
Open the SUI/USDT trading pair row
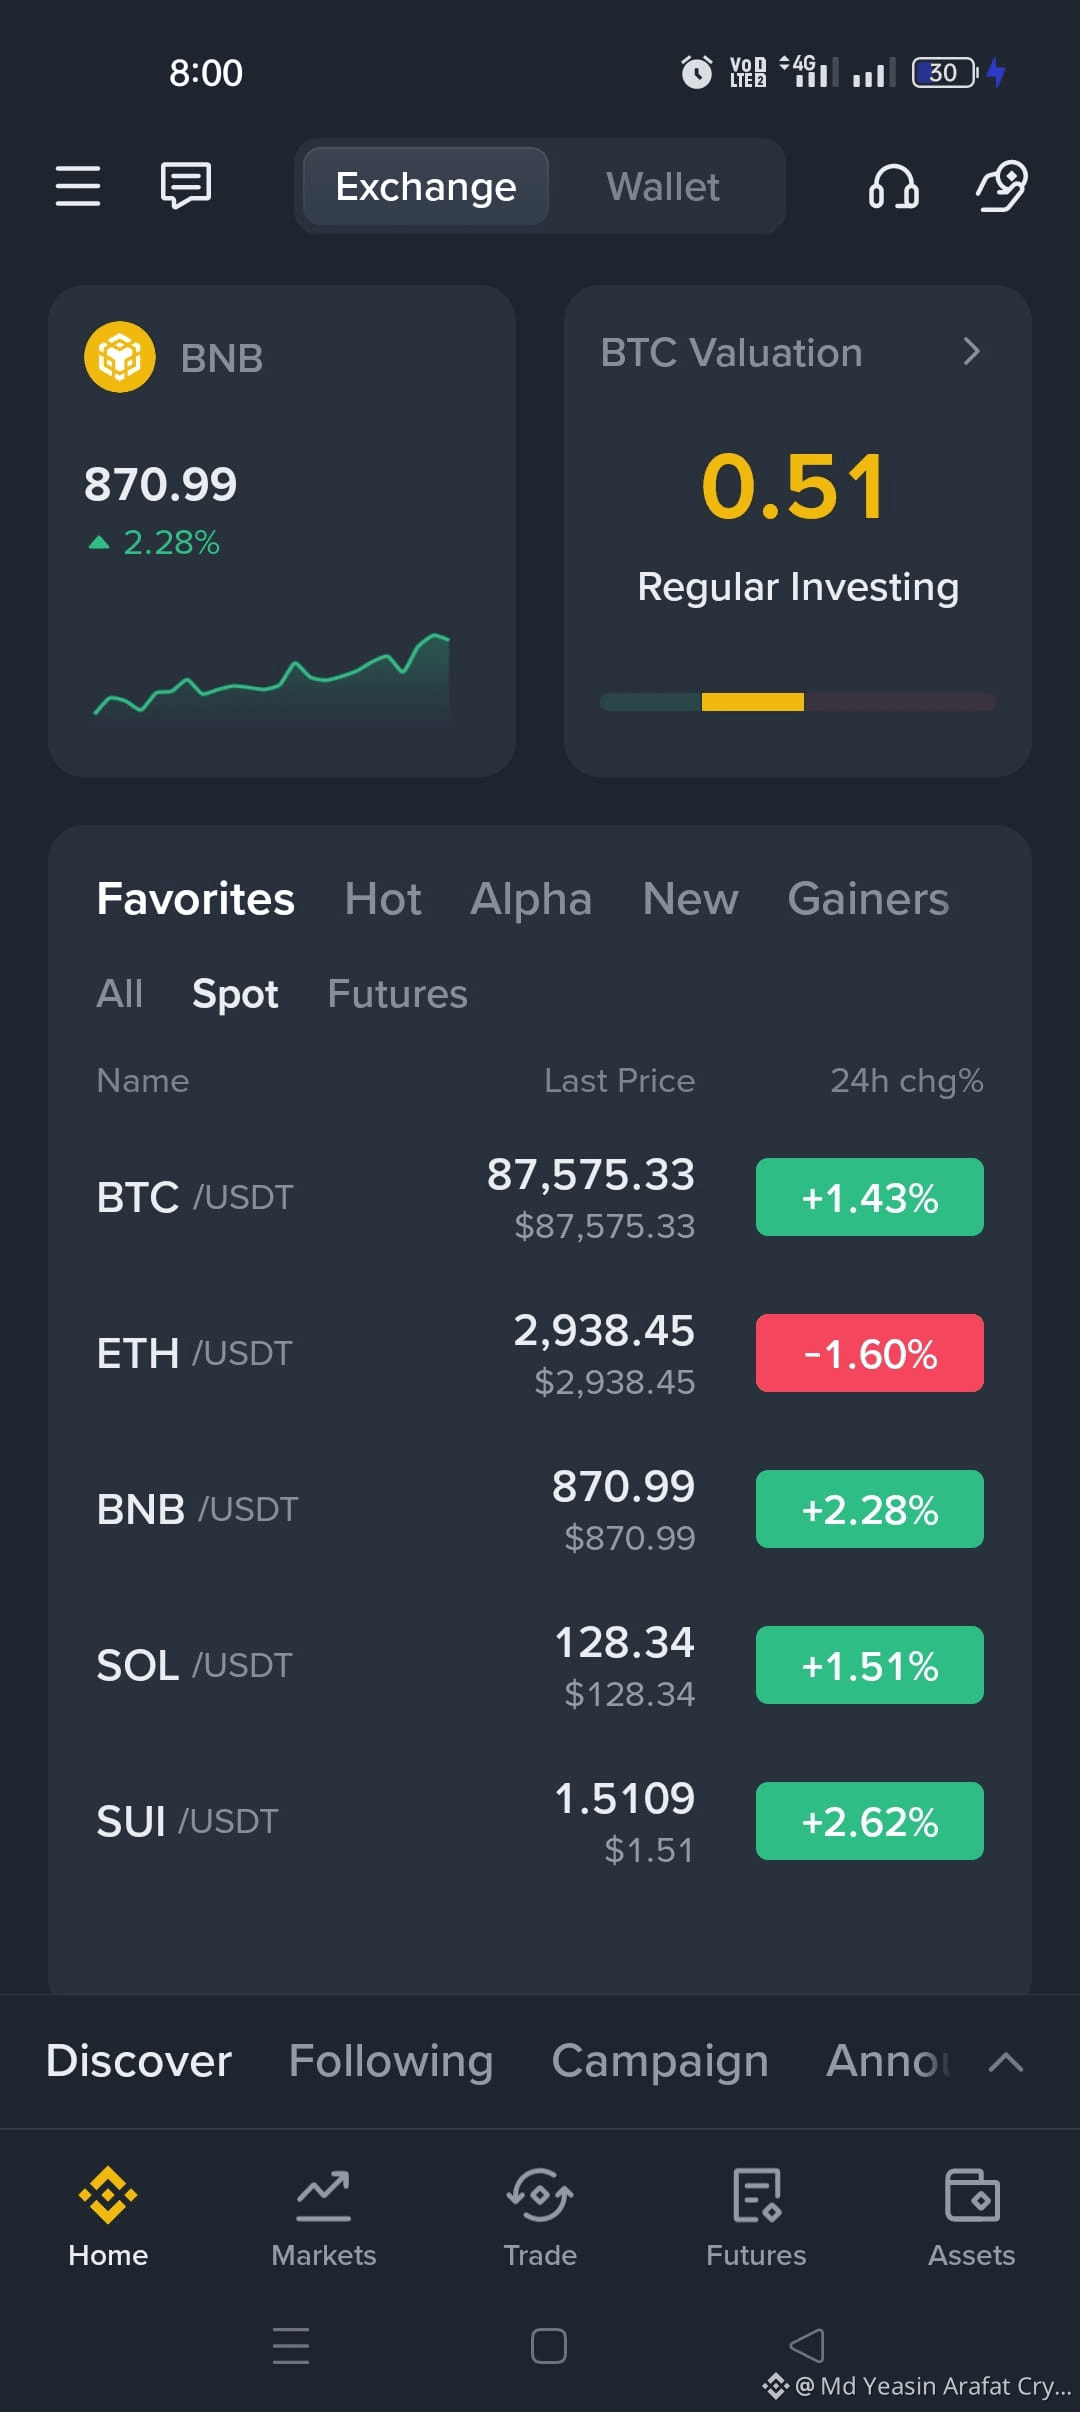pyautogui.click(x=540, y=1821)
